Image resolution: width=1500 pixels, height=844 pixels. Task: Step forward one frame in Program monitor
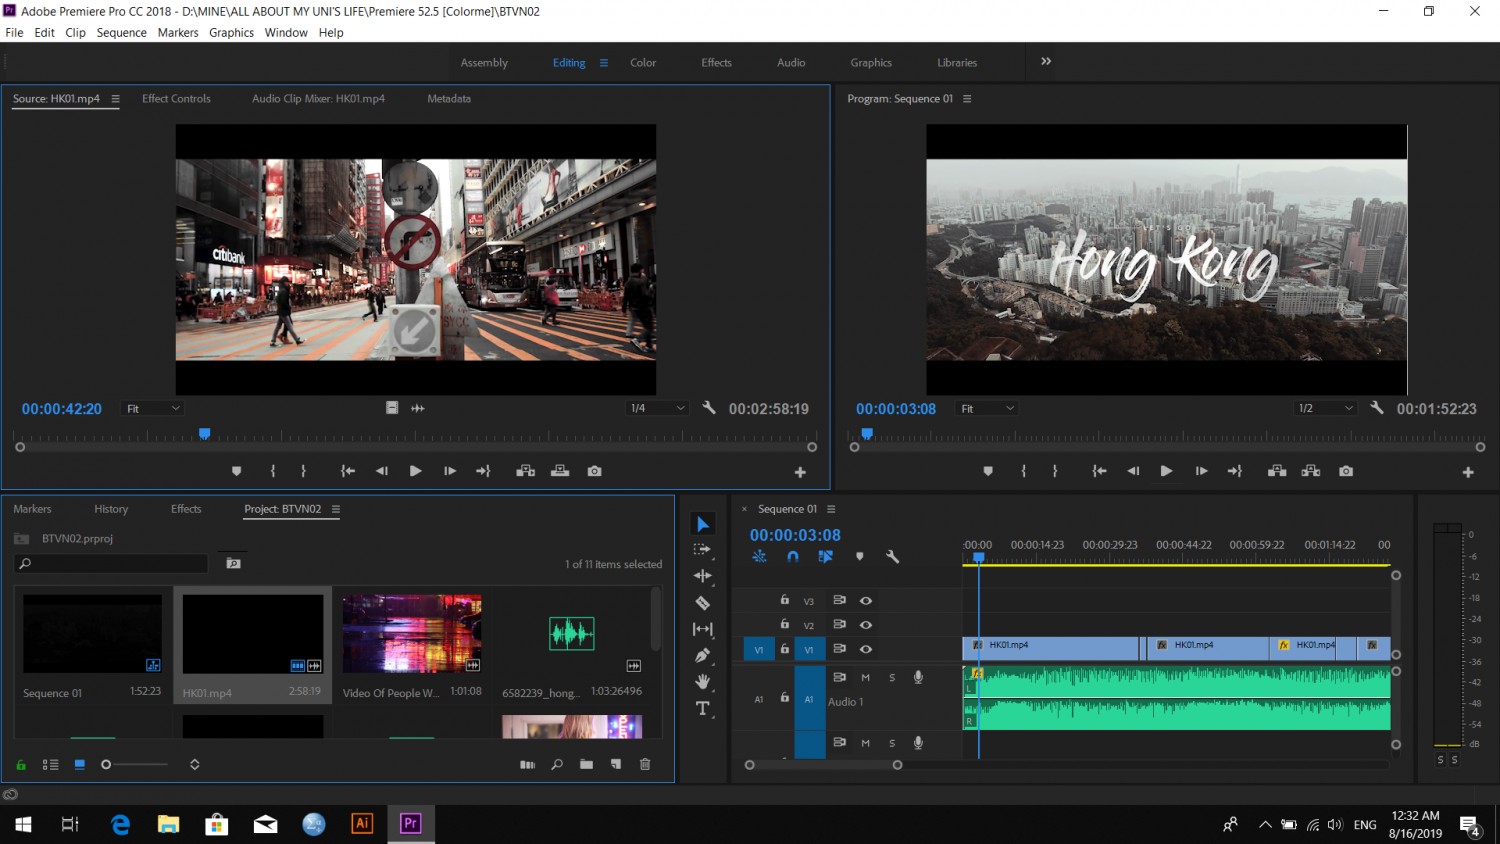click(x=1201, y=471)
